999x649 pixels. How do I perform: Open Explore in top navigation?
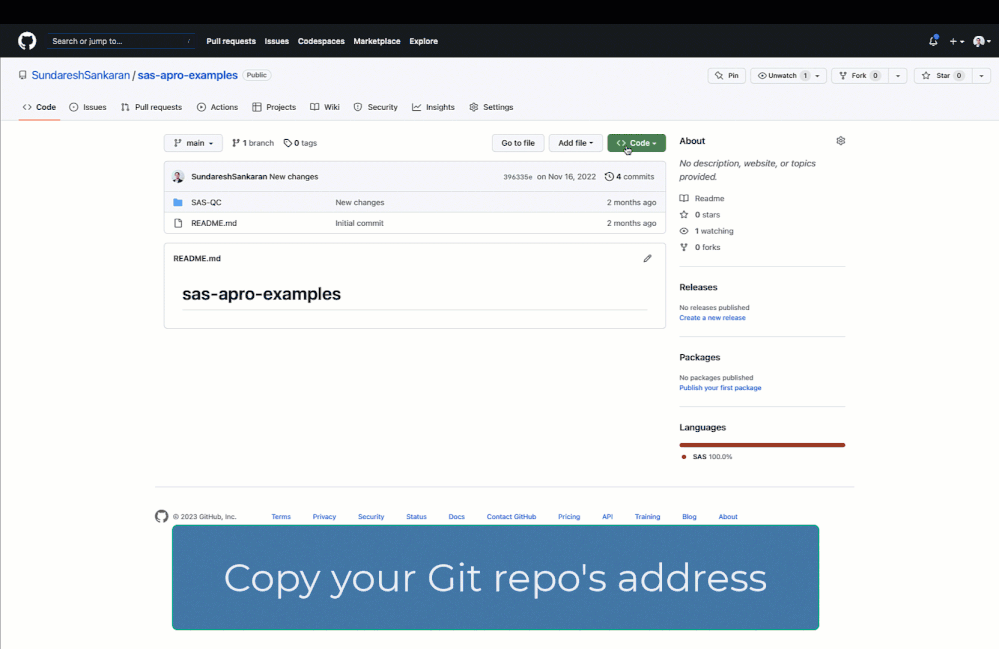click(423, 41)
